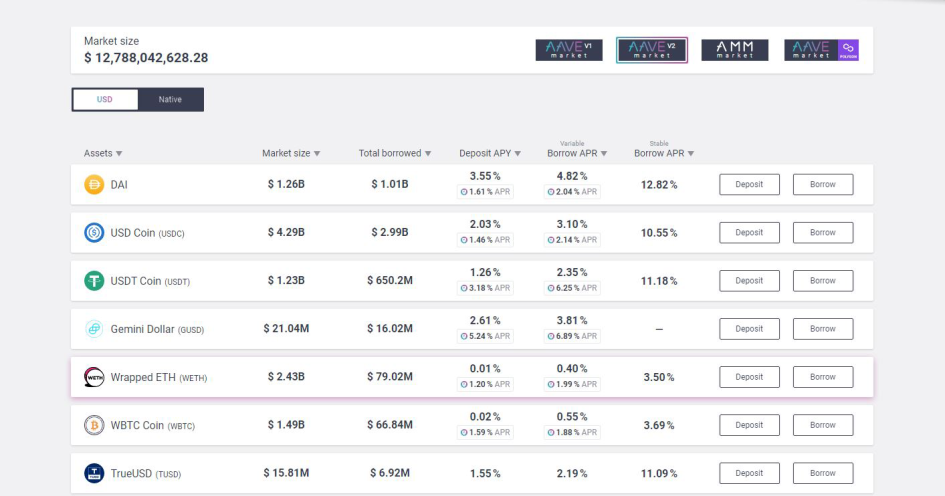Image resolution: width=945 pixels, height=496 pixels.
Task: Click TrueUSD deposit APY 1.55%
Action: [485, 473]
